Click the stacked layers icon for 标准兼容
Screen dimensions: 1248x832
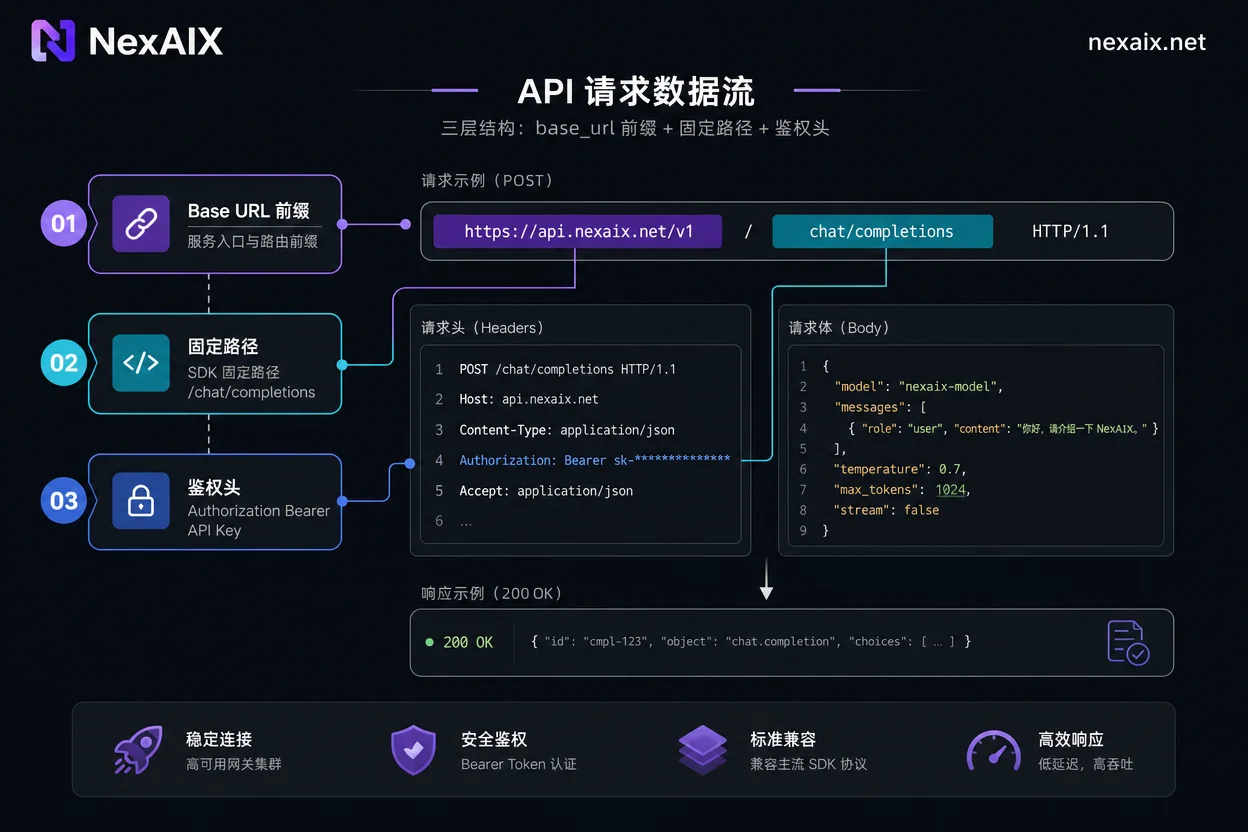pos(702,750)
